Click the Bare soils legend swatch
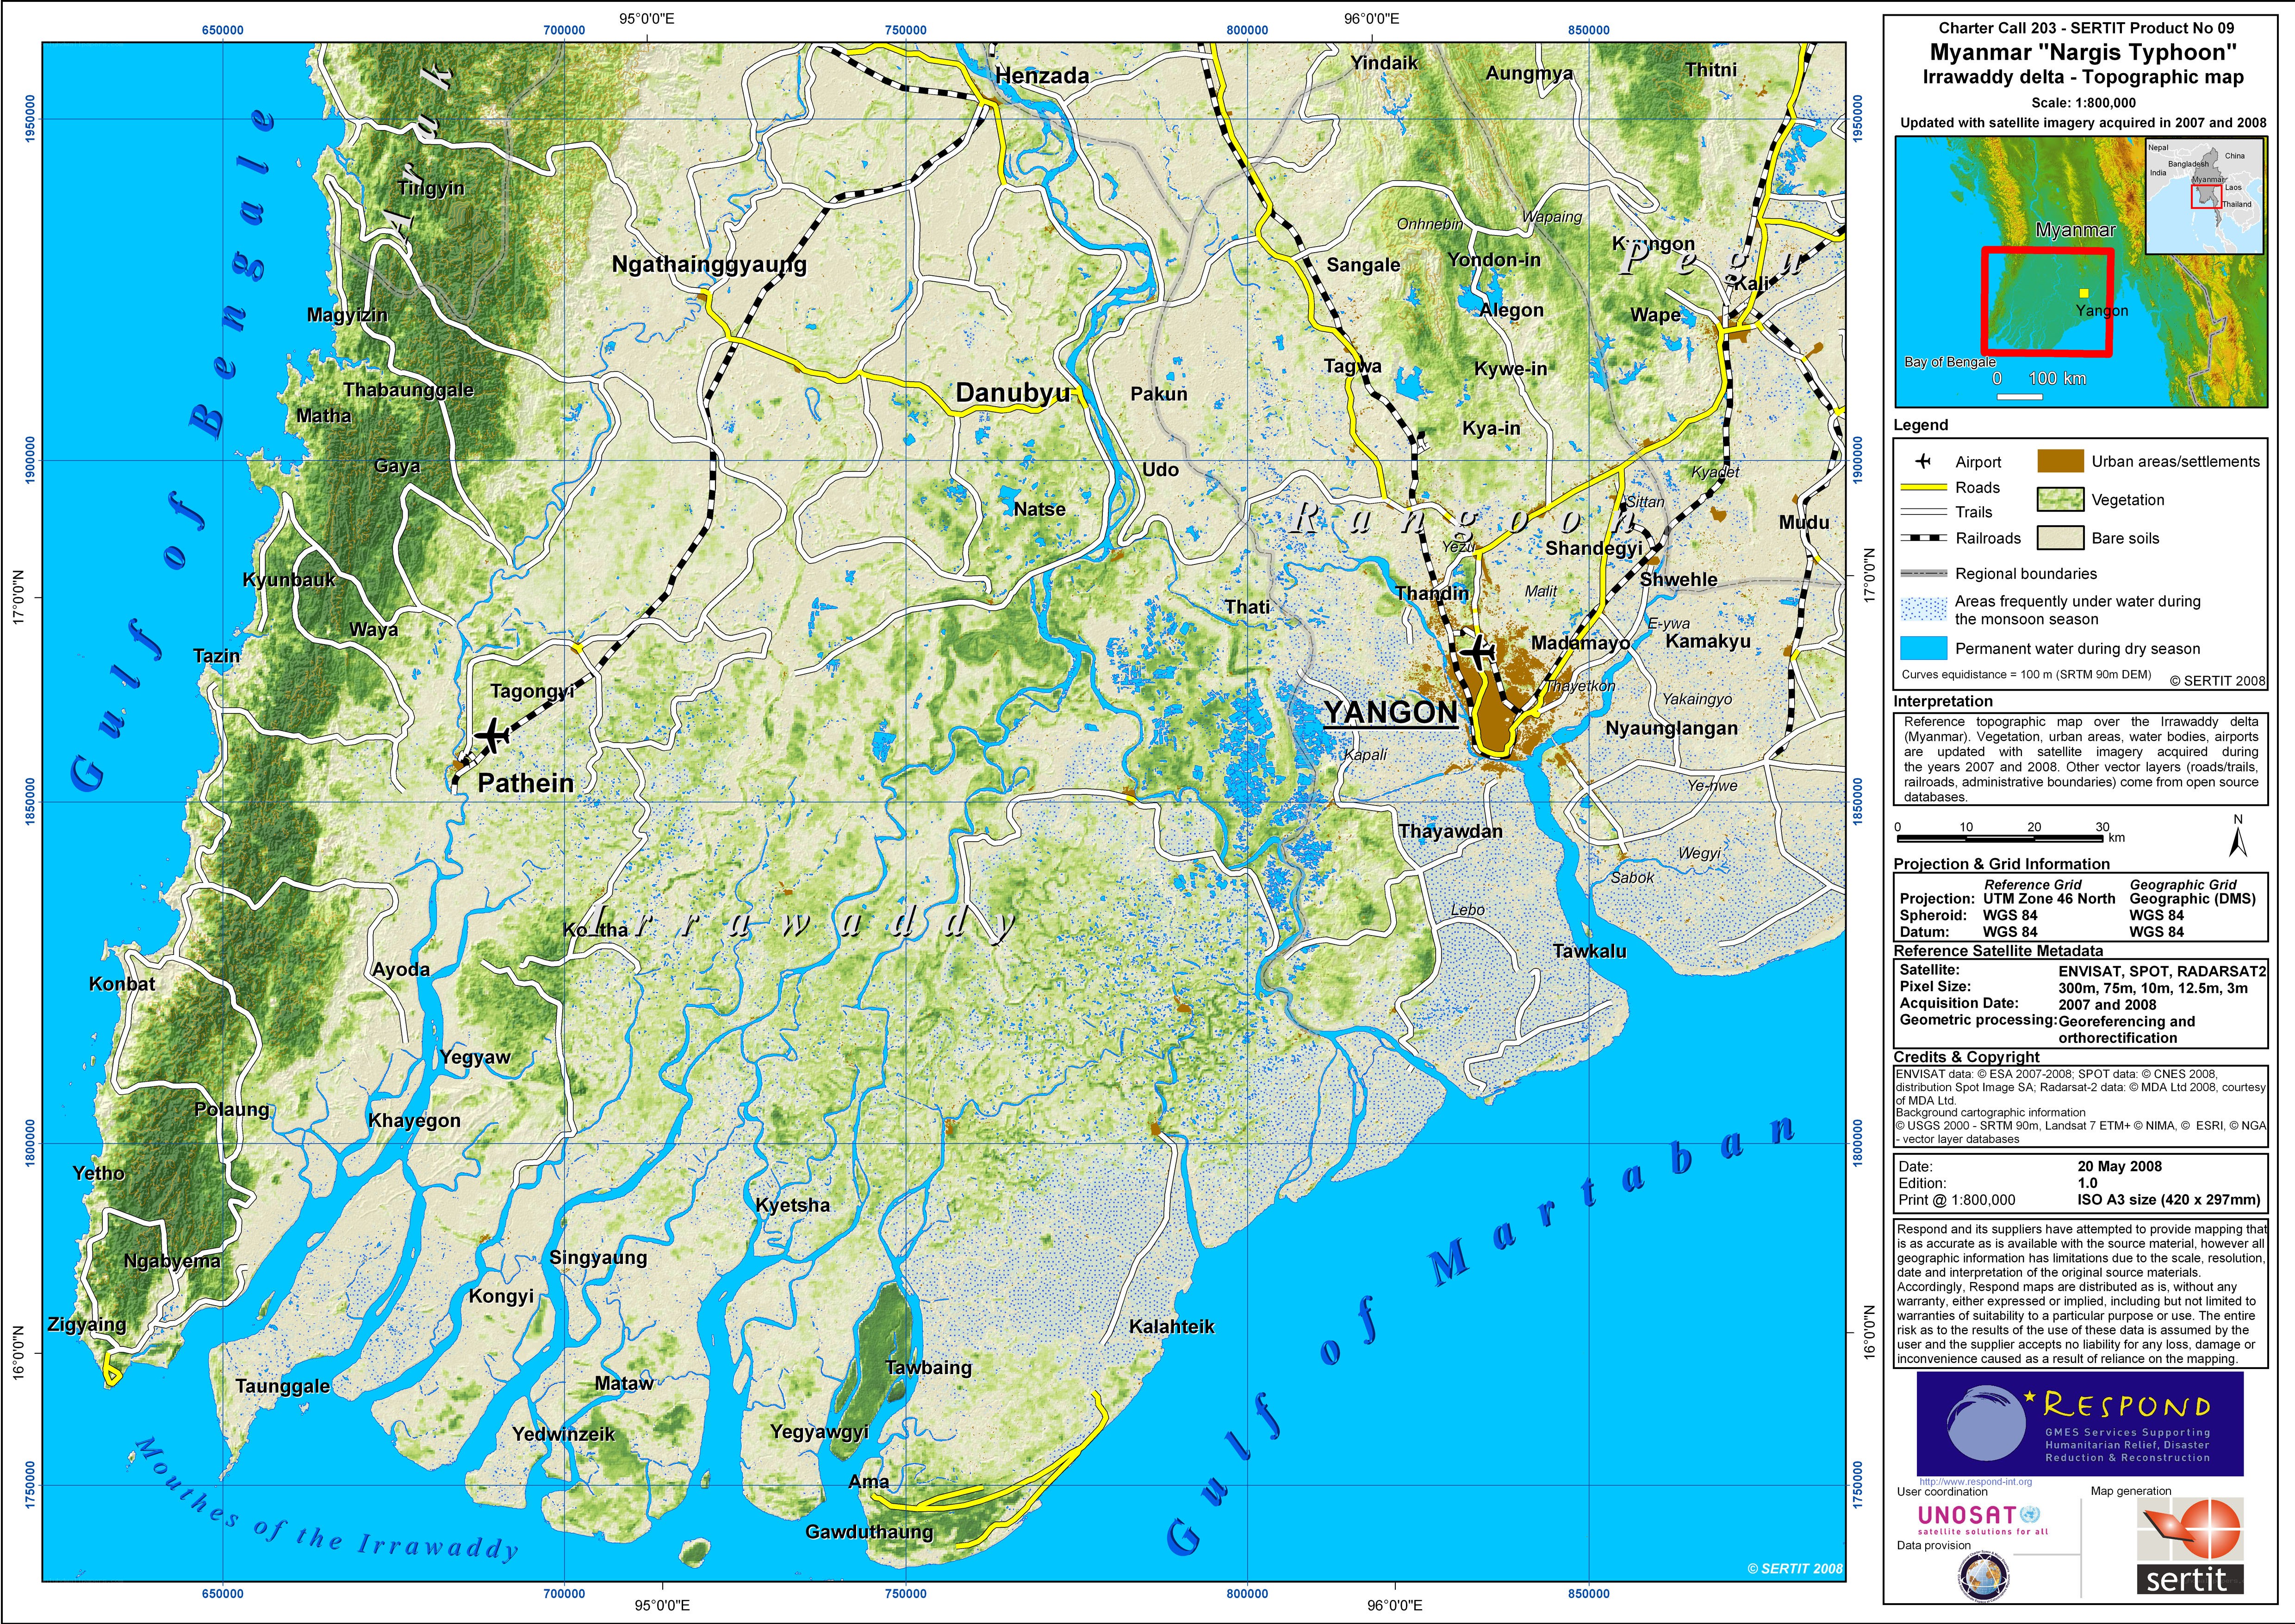The width and height of the screenshot is (2295, 1624). pos(2061,538)
